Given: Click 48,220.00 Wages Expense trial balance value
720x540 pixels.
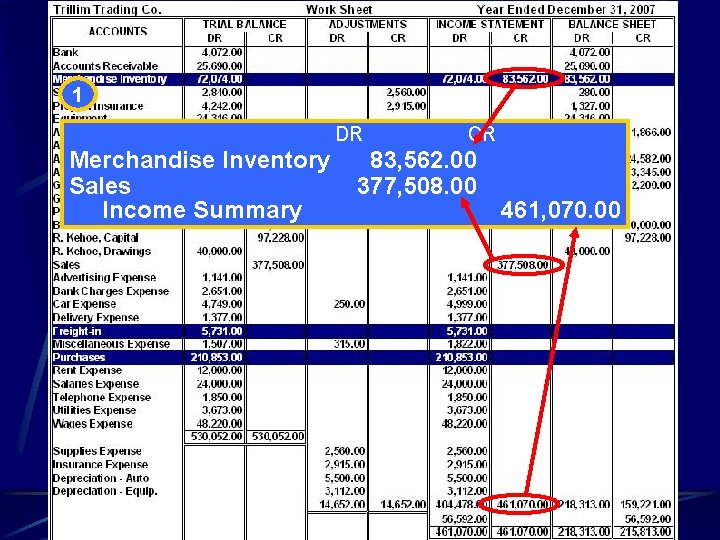Looking at the screenshot, I should (219, 423).
